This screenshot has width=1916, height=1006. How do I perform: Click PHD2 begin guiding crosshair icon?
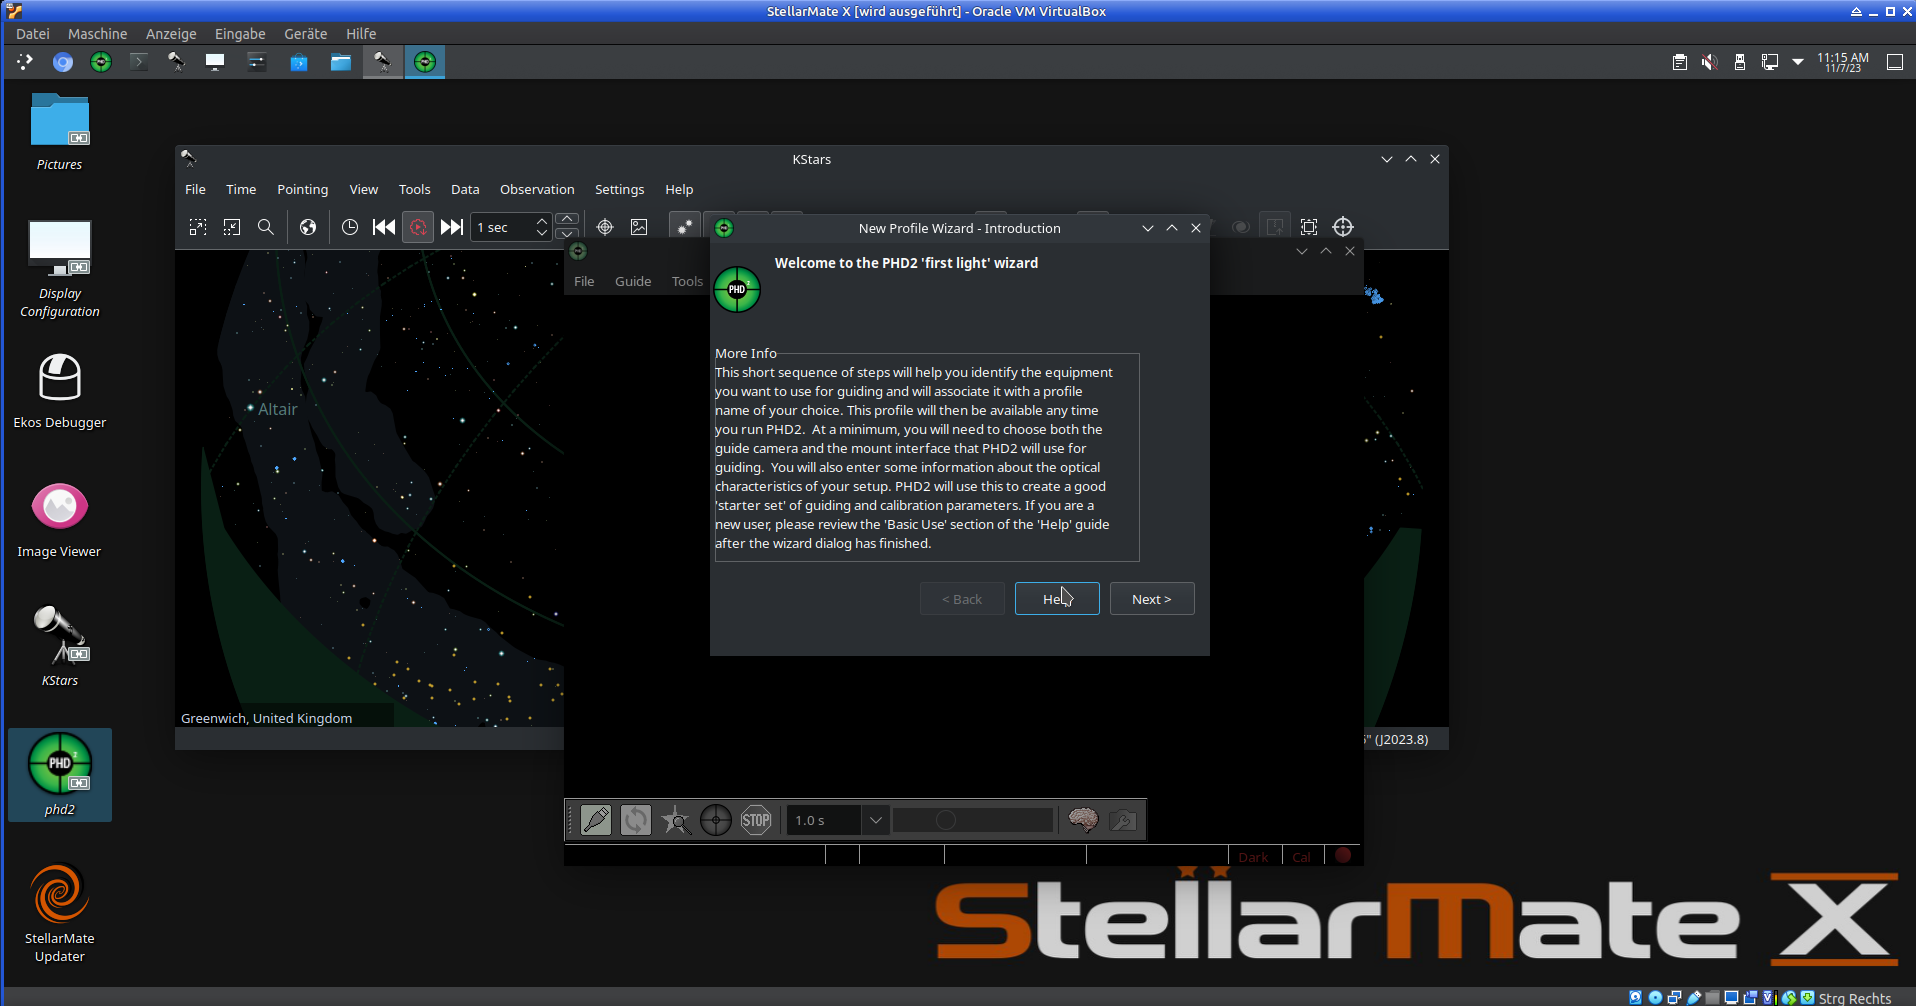(716, 820)
